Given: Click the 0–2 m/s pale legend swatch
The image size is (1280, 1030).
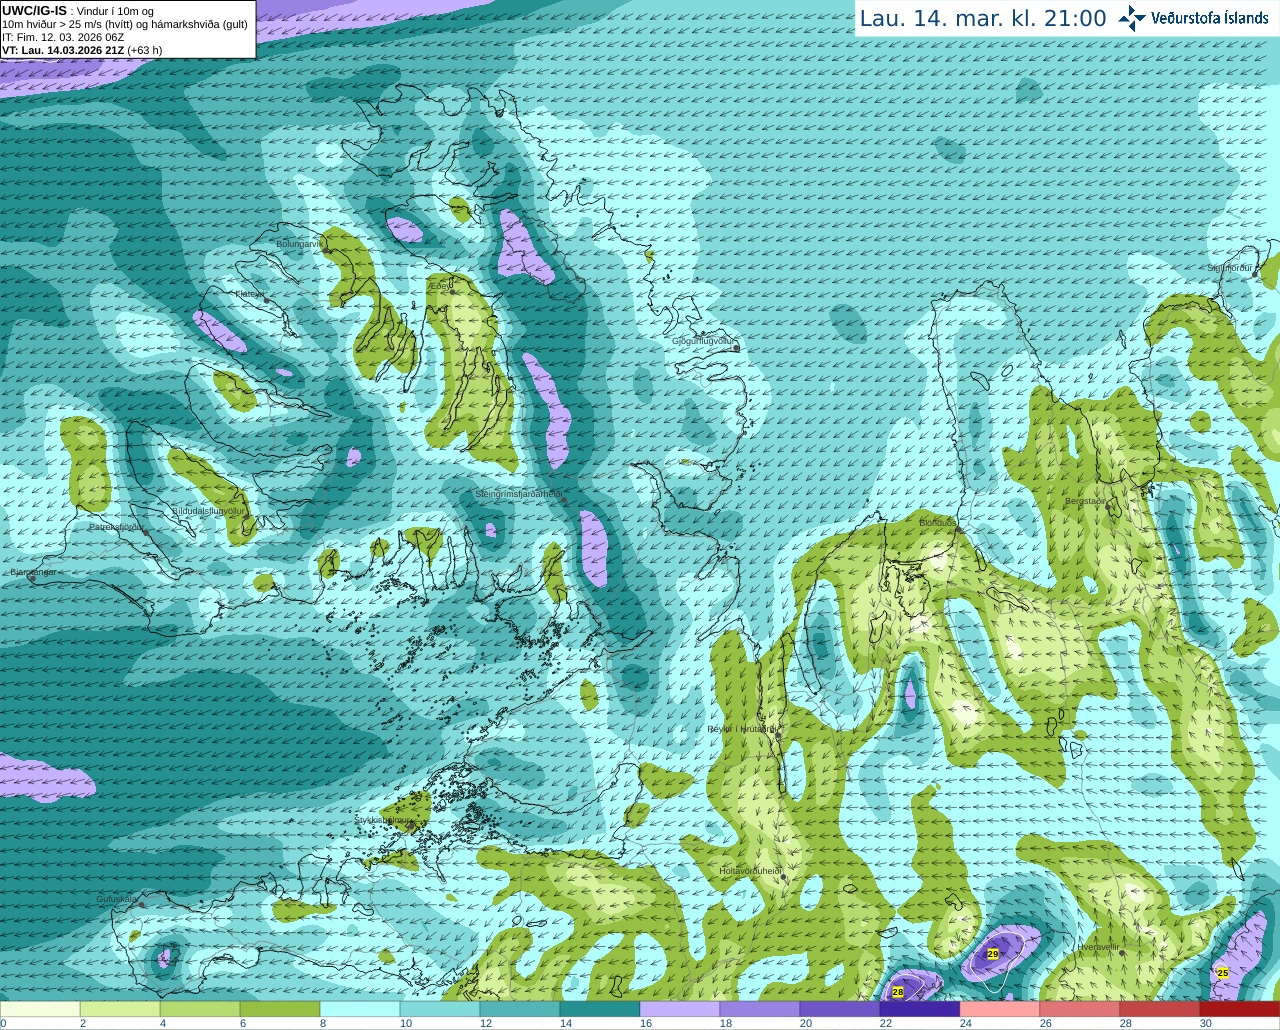Looking at the screenshot, I should tap(40, 1009).
